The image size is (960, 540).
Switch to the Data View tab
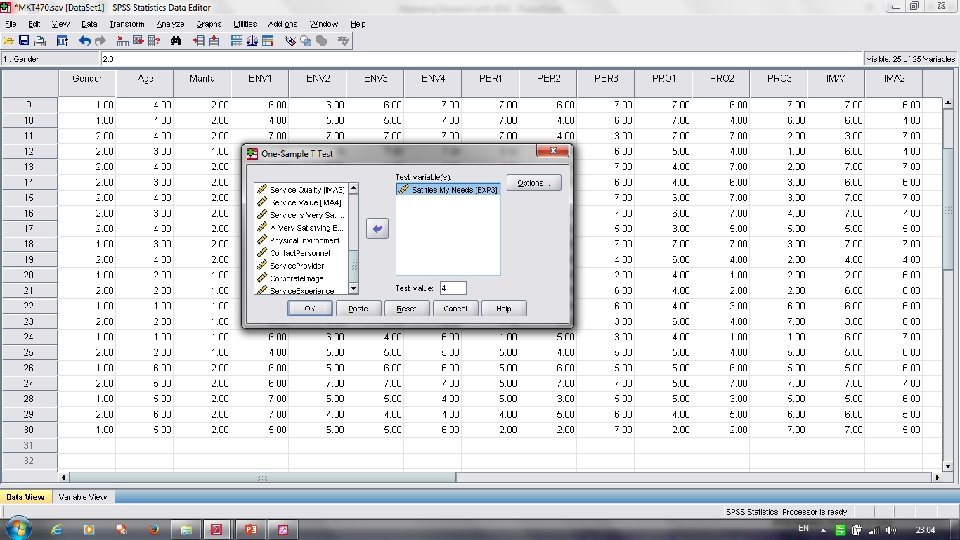[26, 497]
